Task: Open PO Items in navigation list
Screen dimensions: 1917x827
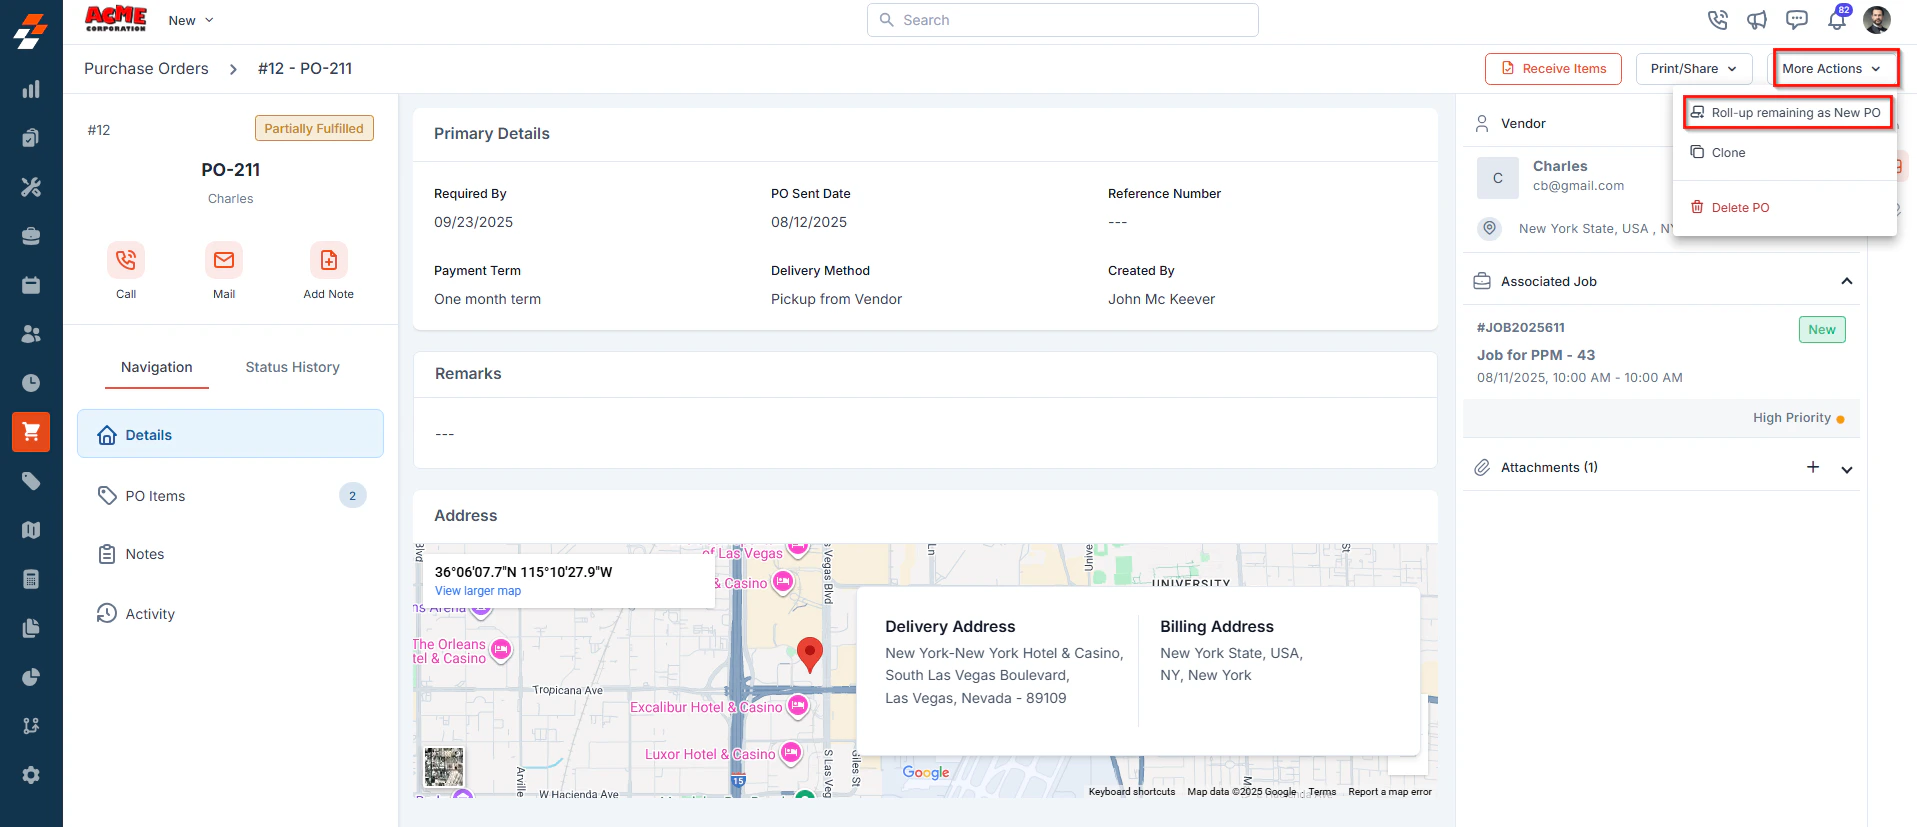Action: coord(230,496)
